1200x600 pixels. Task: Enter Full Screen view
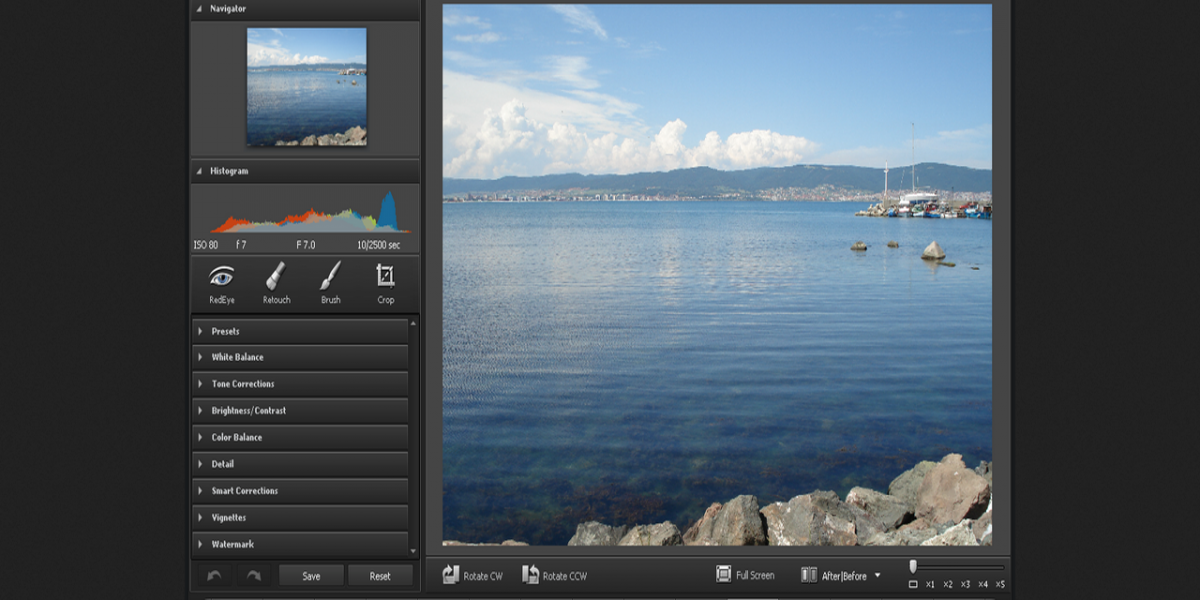click(745, 575)
